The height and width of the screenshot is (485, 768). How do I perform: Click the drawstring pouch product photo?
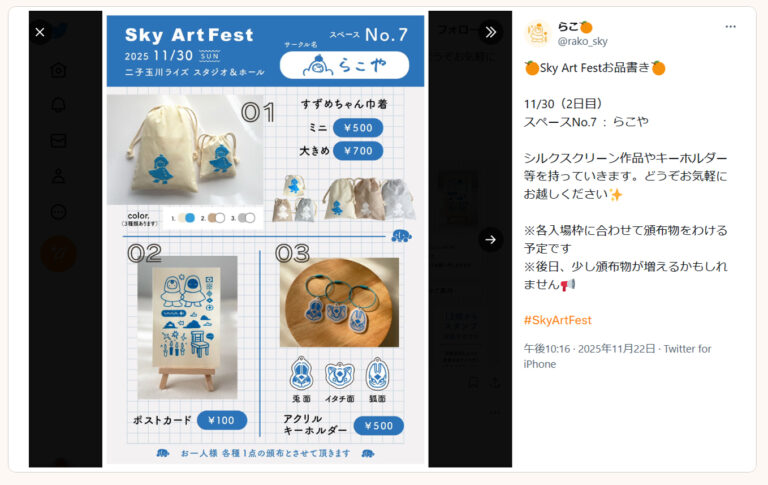[185, 149]
